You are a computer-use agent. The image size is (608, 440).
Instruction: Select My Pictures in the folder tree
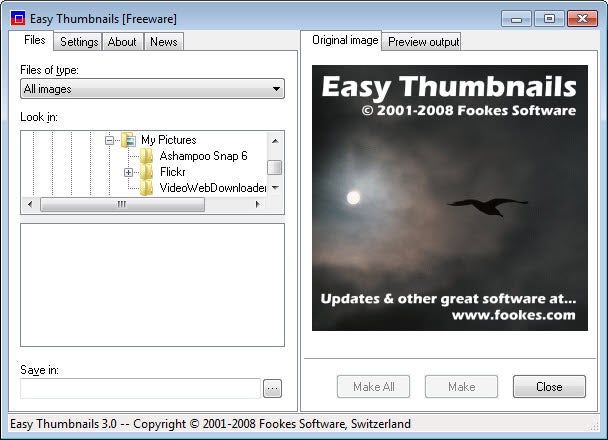click(169, 140)
